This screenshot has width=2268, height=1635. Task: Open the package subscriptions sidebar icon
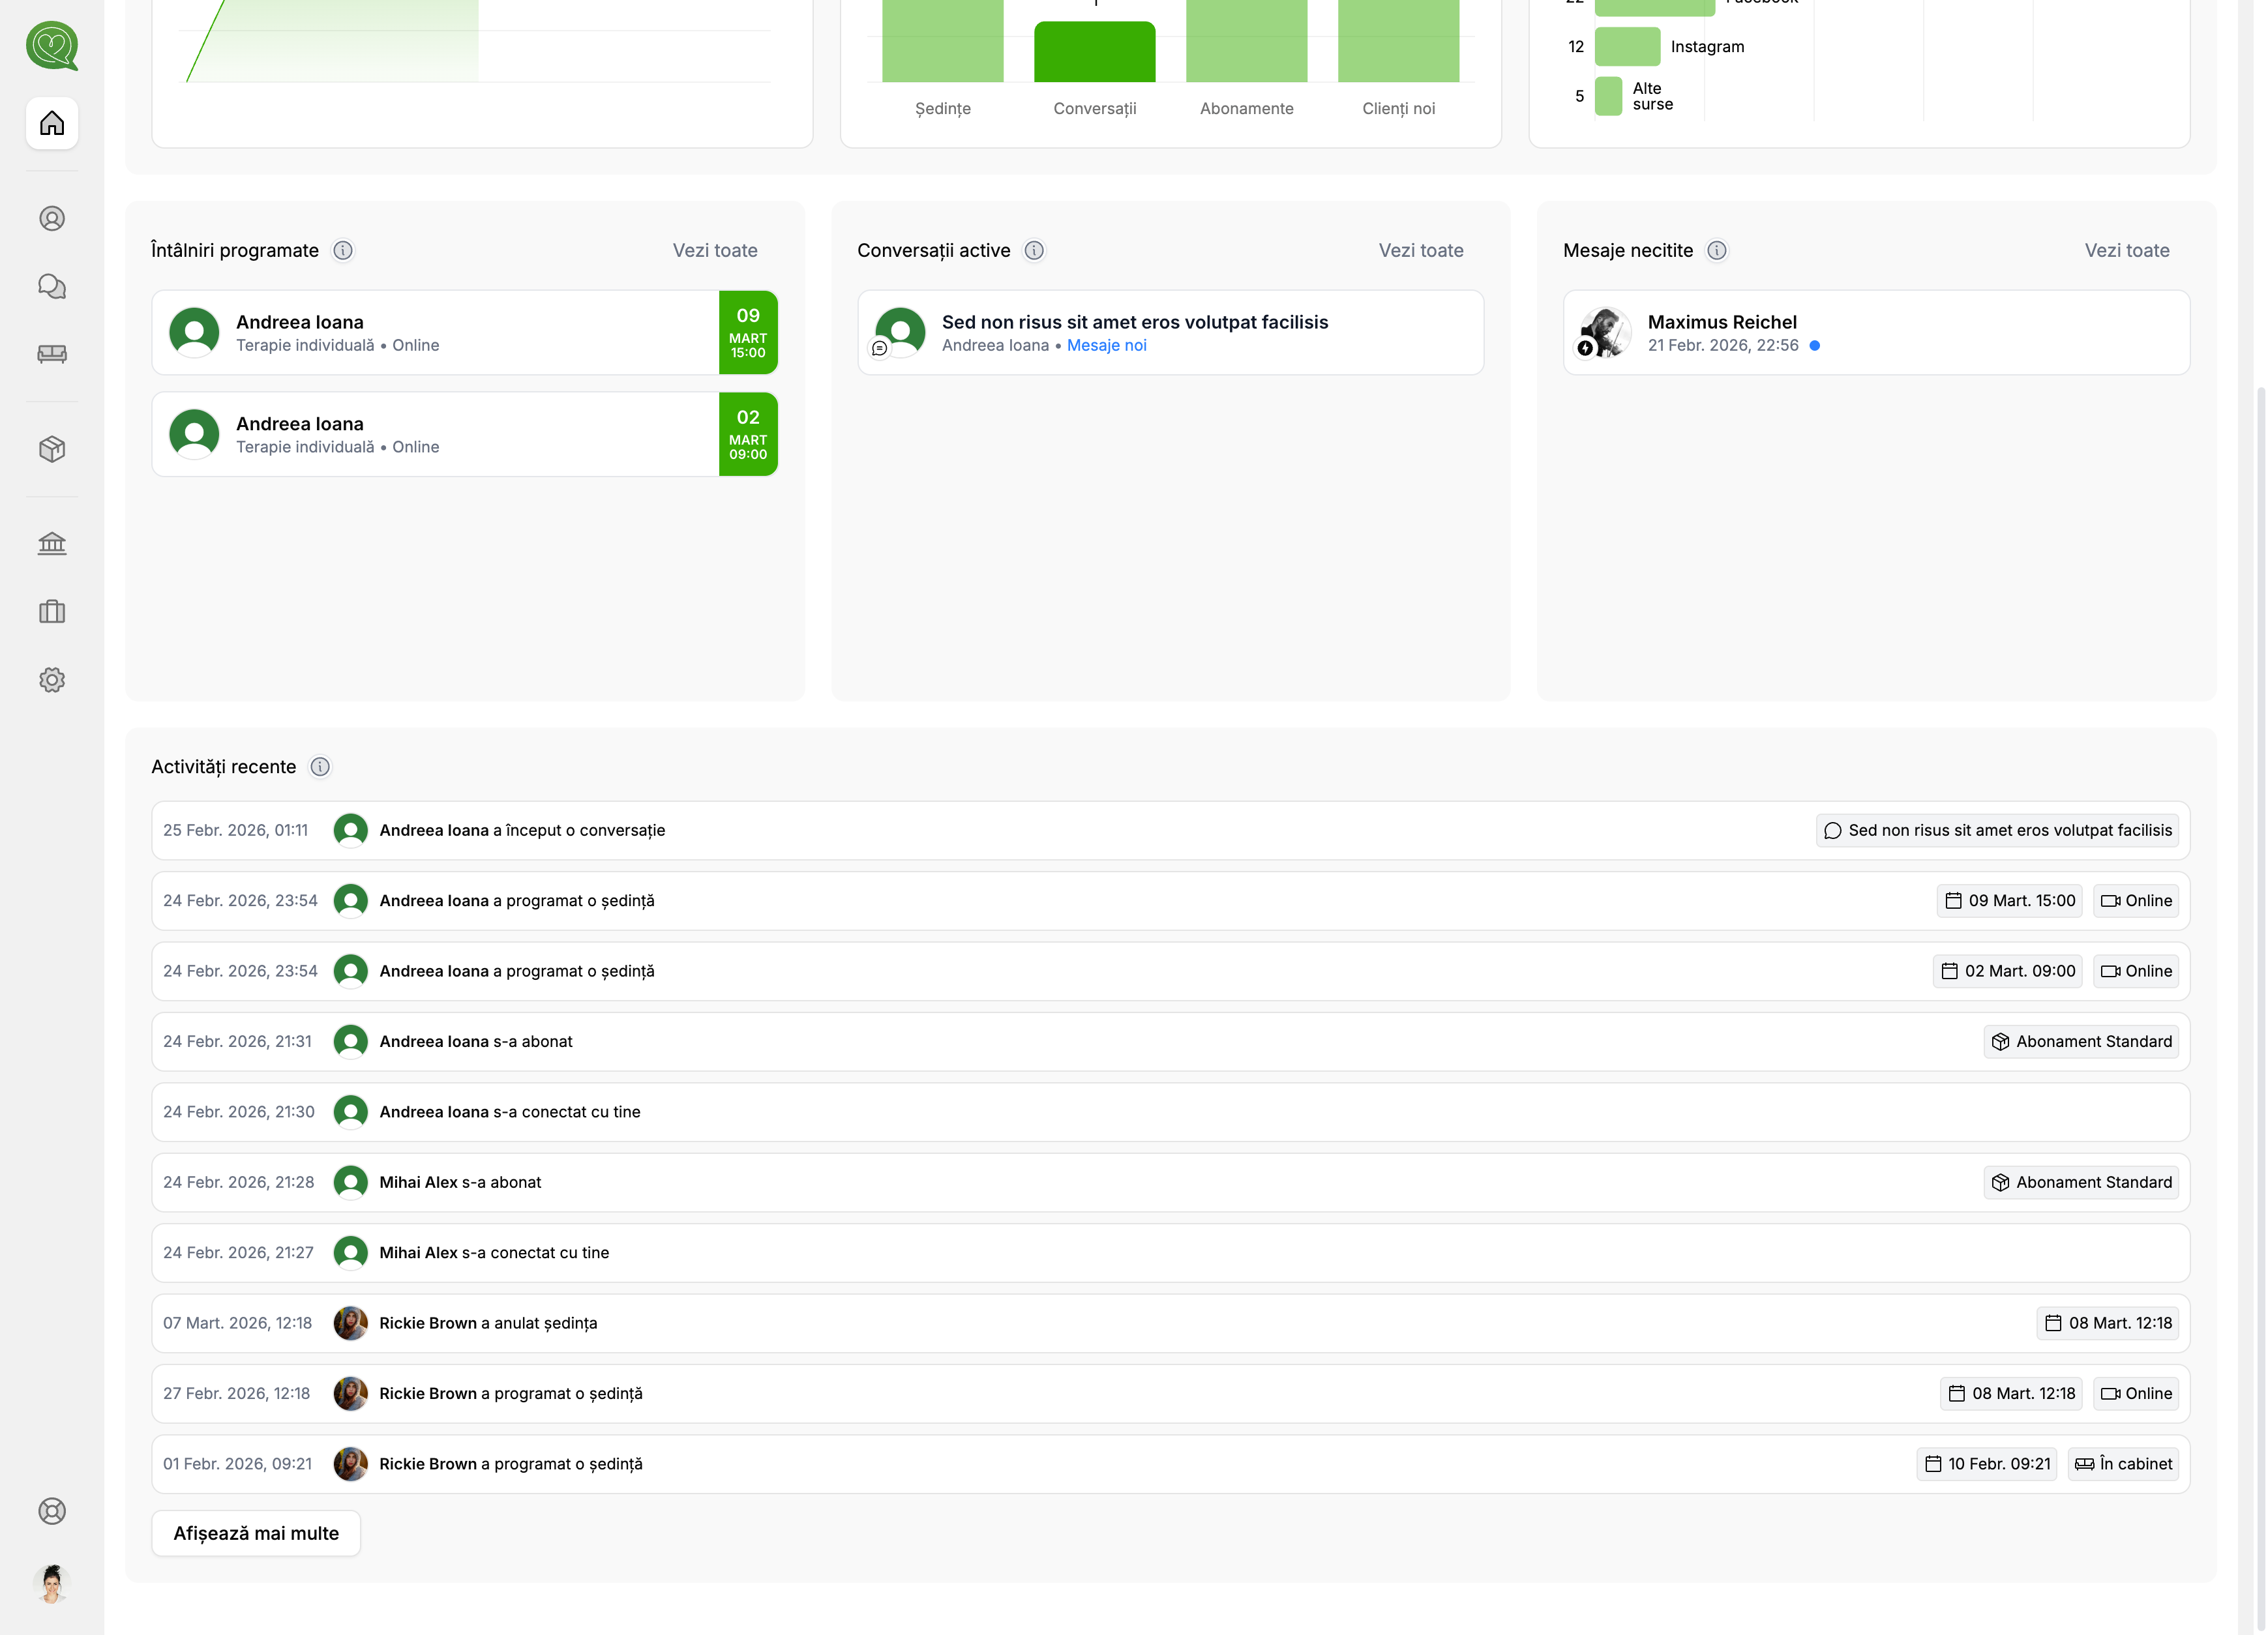pyautogui.click(x=52, y=449)
